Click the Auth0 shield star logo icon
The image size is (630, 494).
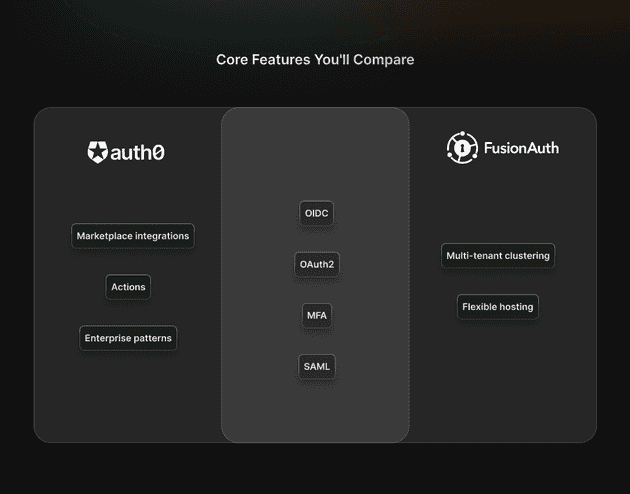97,152
